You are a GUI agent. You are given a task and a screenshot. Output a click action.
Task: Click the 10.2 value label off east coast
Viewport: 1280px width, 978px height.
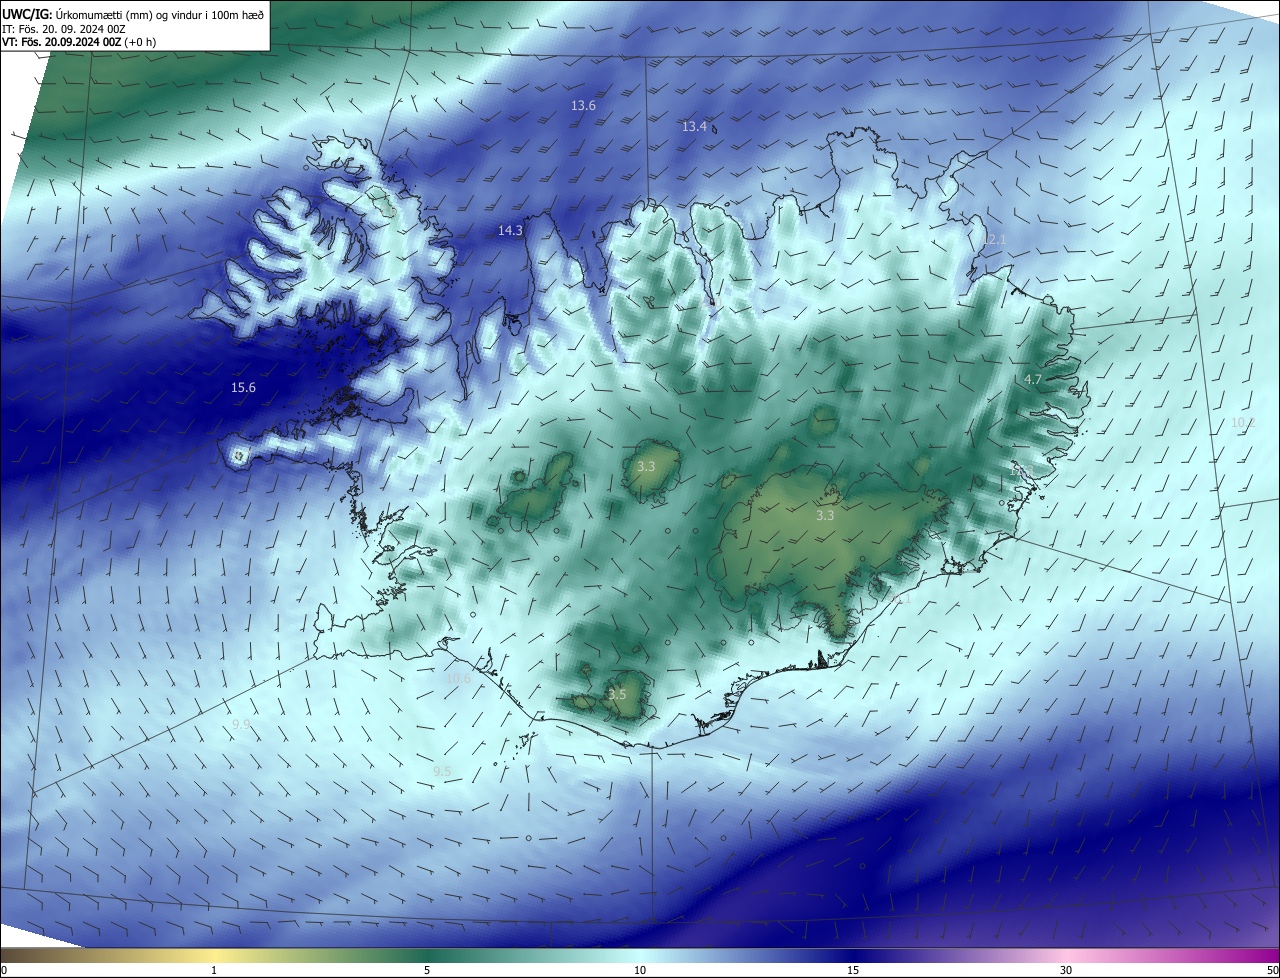click(1242, 422)
